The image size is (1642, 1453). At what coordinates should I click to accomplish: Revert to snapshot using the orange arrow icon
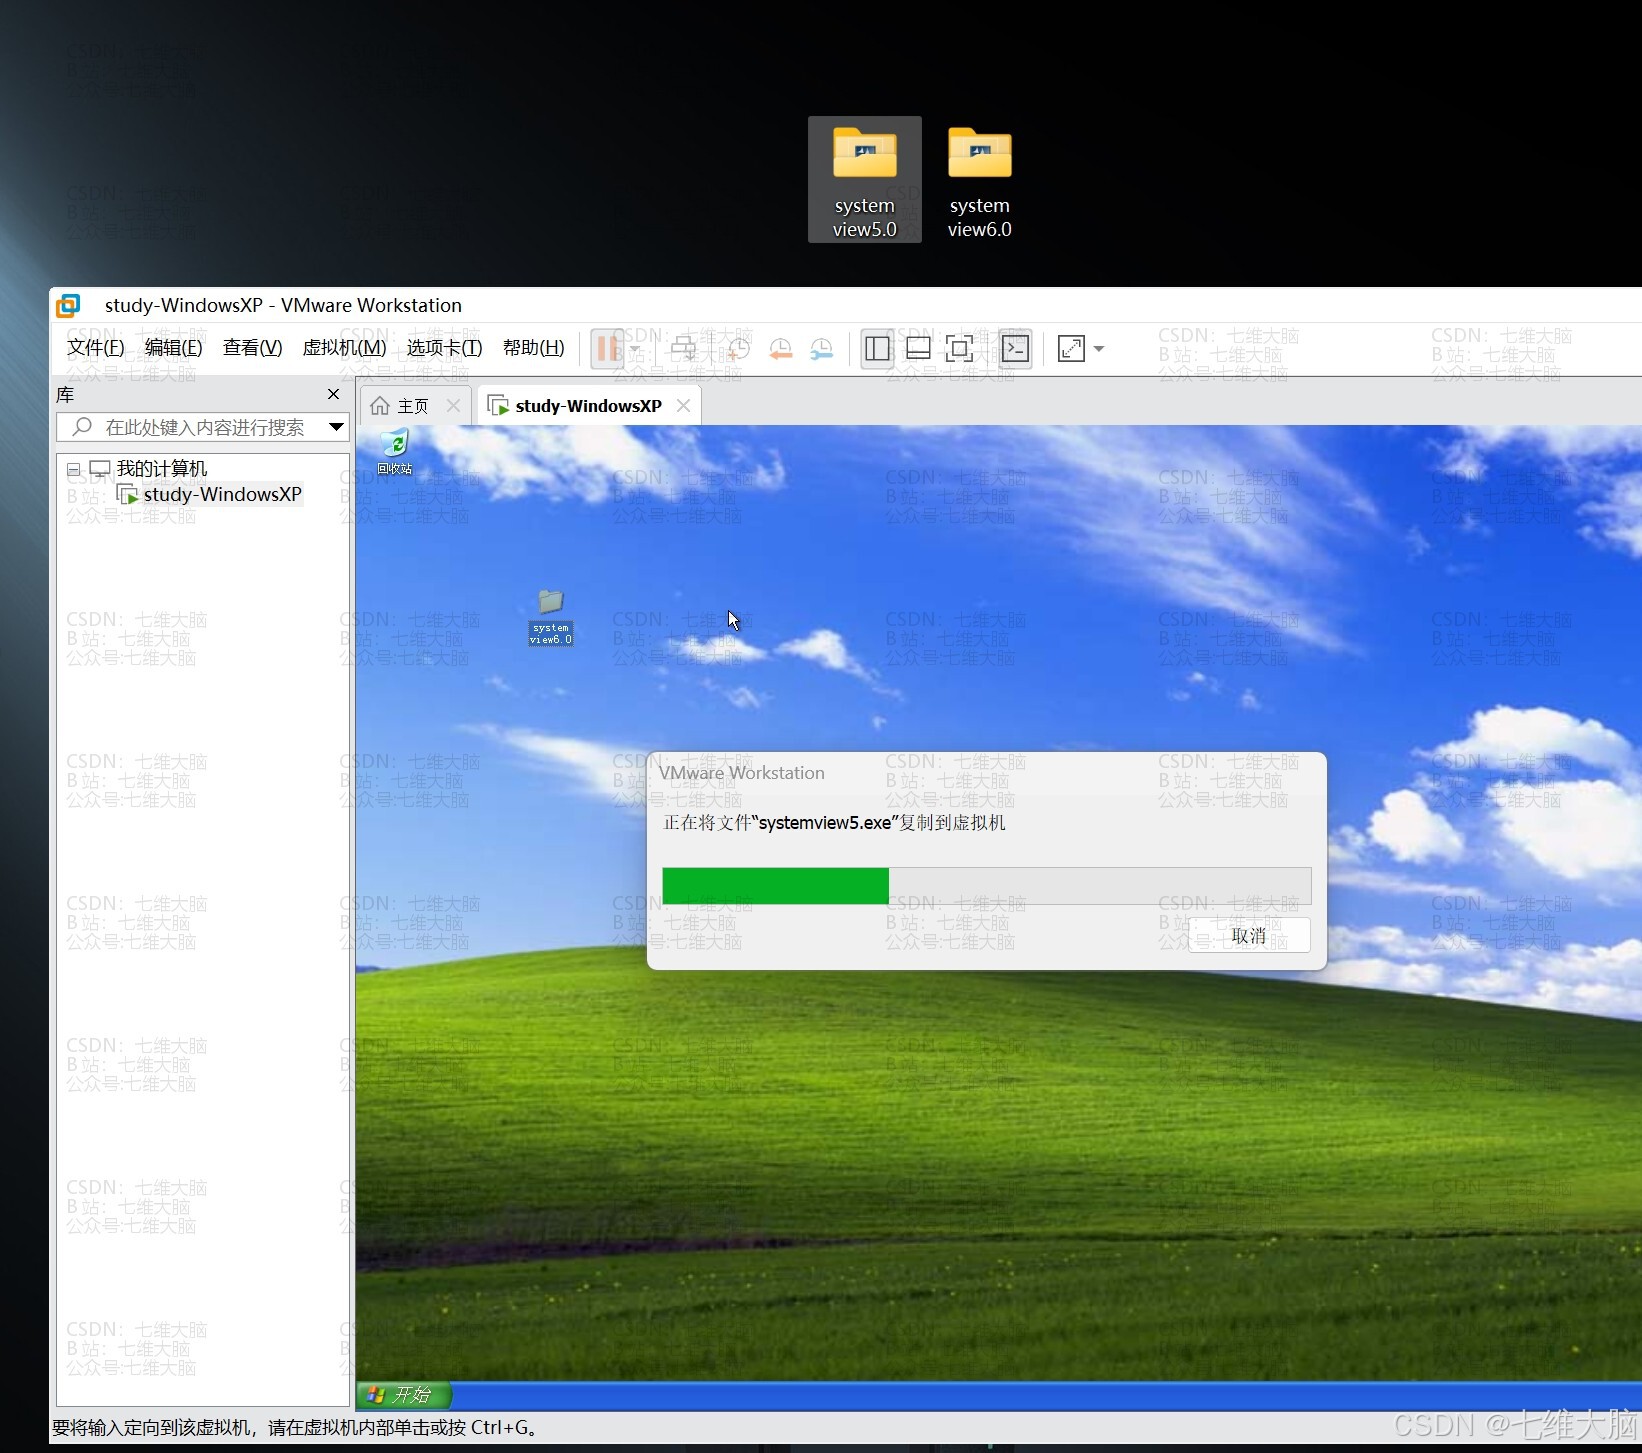click(780, 349)
